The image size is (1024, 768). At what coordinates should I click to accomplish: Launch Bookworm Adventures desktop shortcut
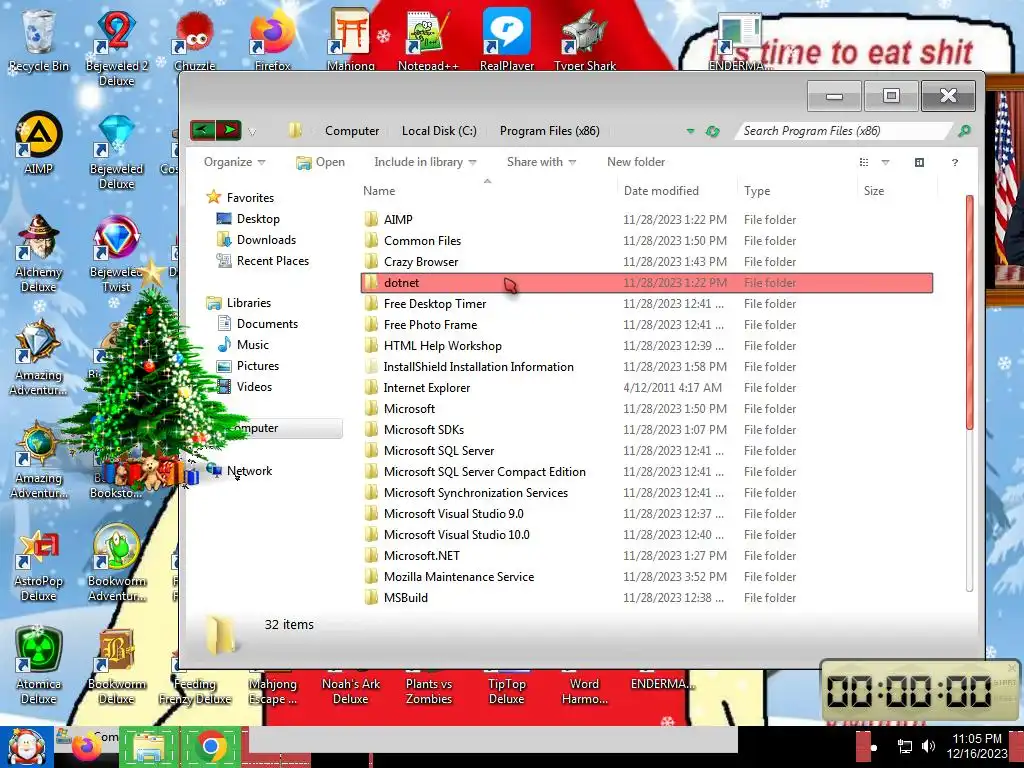click(116, 563)
